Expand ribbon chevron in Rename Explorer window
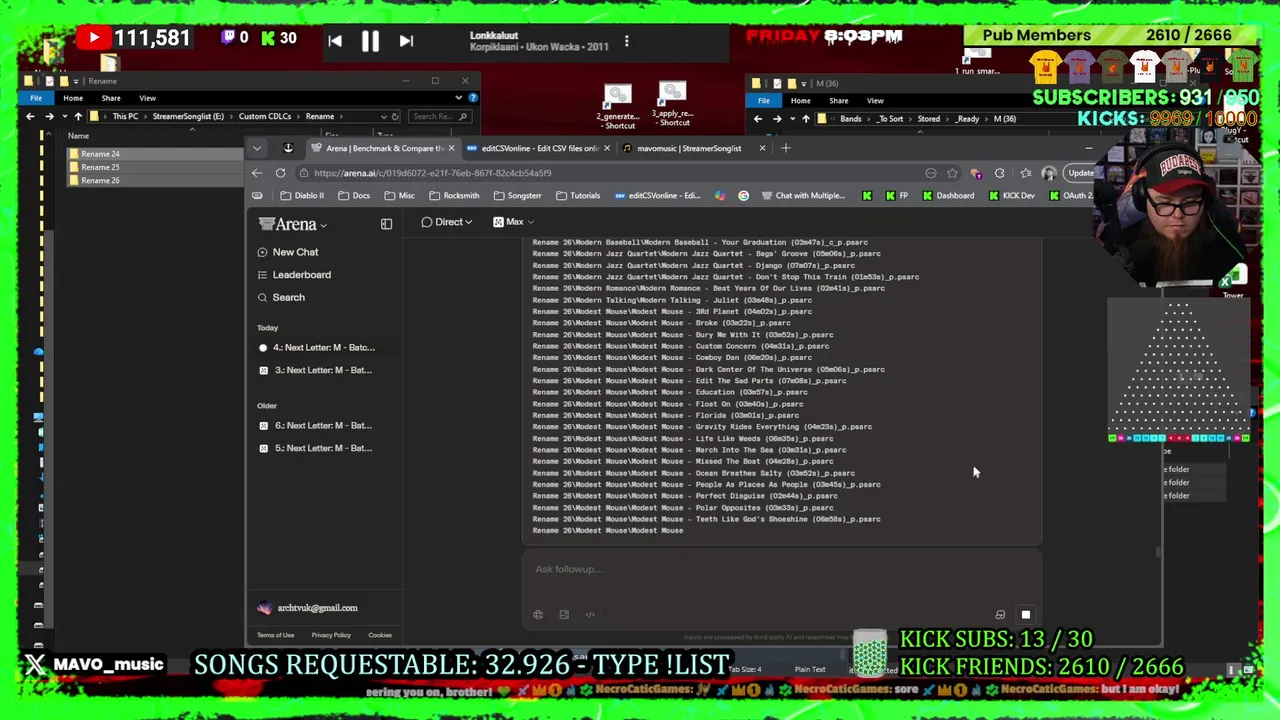Viewport: 1280px width, 720px height. (x=458, y=98)
